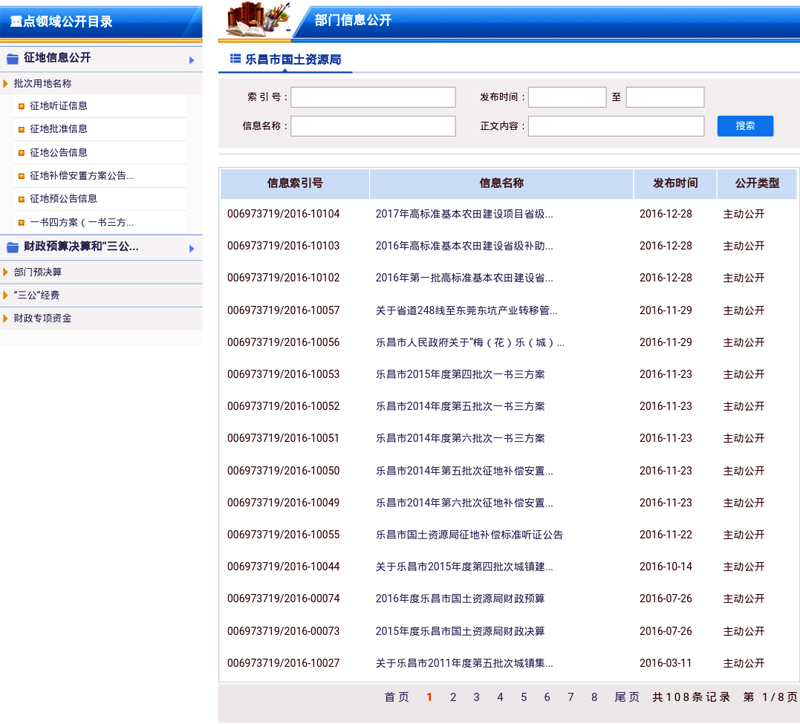This screenshot has width=800, height=724.
Task: Select the 乐昌市国土资源局 tab
Action: [292, 60]
